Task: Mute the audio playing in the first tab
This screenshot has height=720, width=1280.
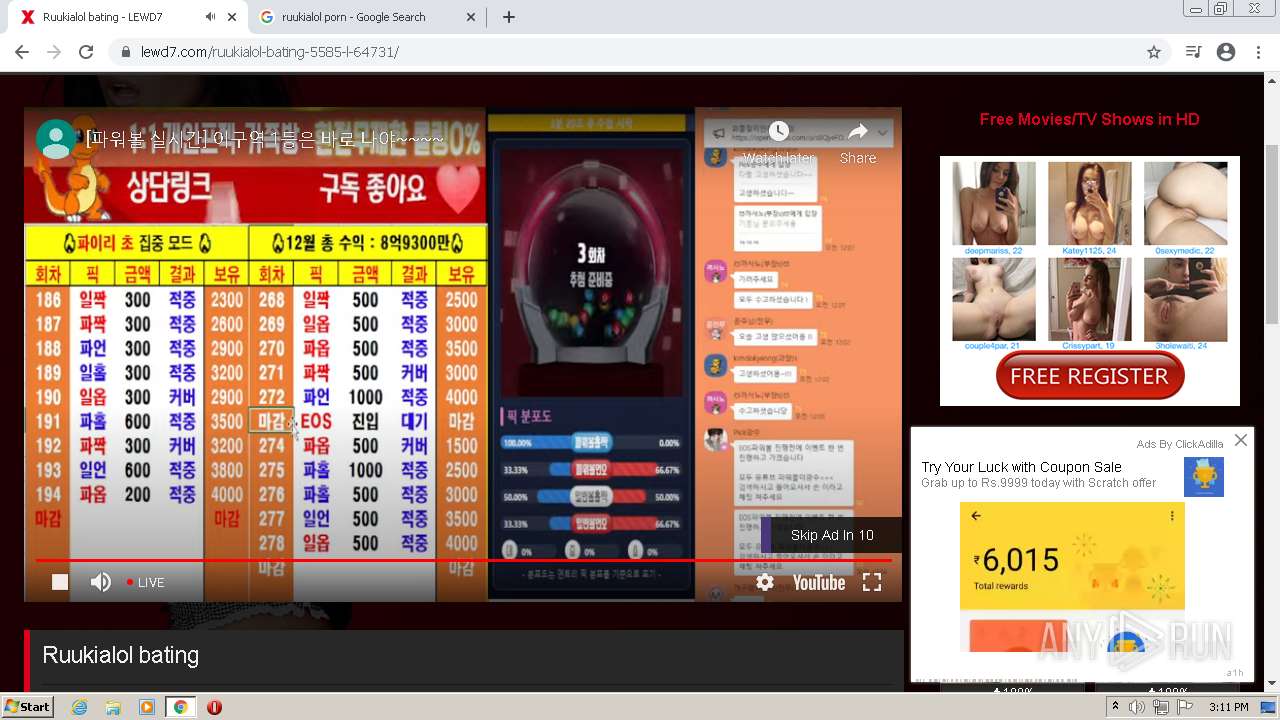Action: [210, 17]
